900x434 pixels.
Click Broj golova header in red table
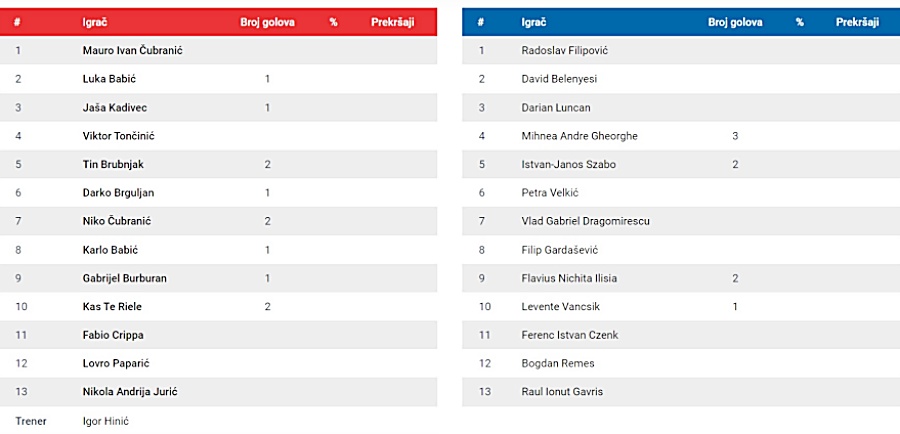[x=267, y=23]
